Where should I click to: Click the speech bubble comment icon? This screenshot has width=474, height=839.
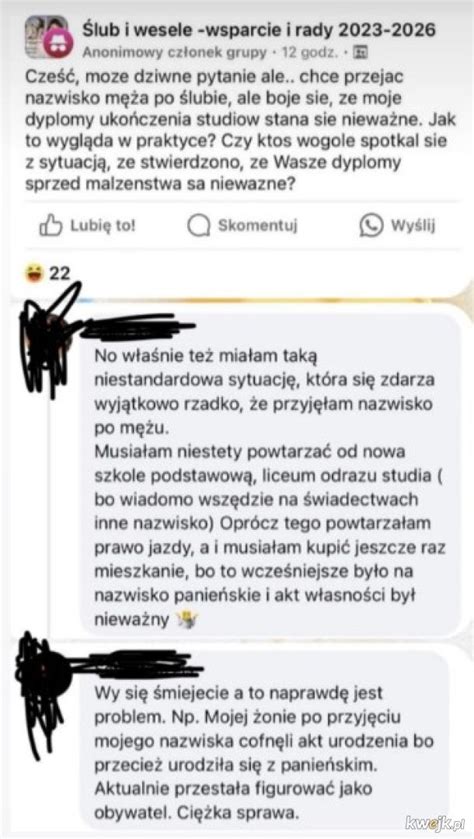click(x=198, y=226)
